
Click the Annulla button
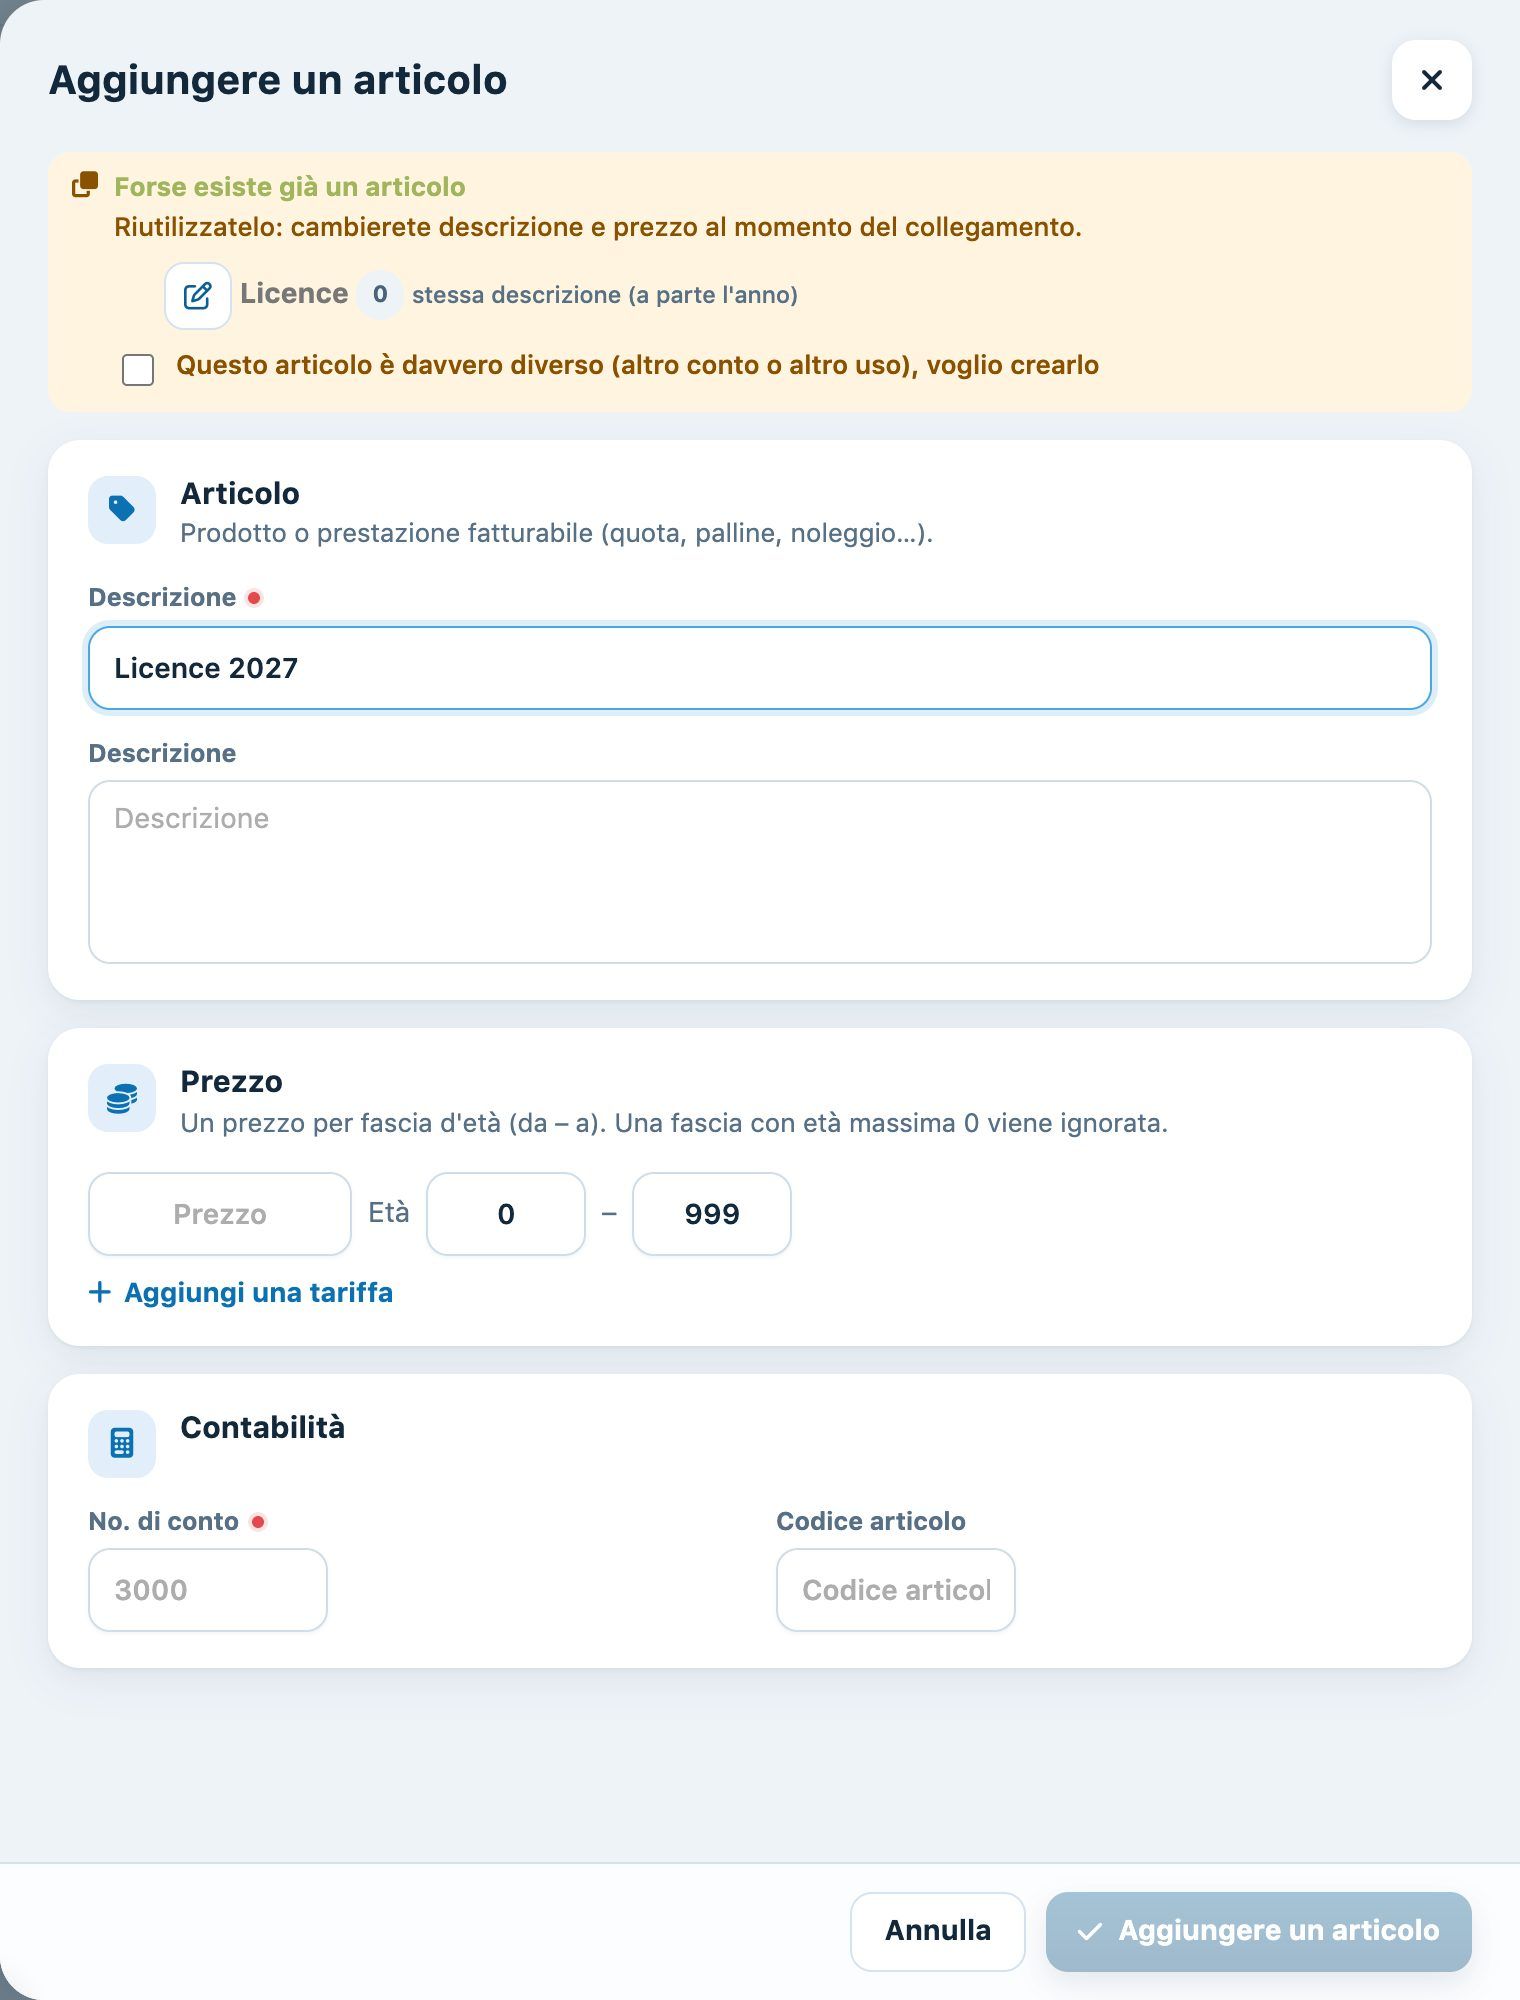[938, 1931]
